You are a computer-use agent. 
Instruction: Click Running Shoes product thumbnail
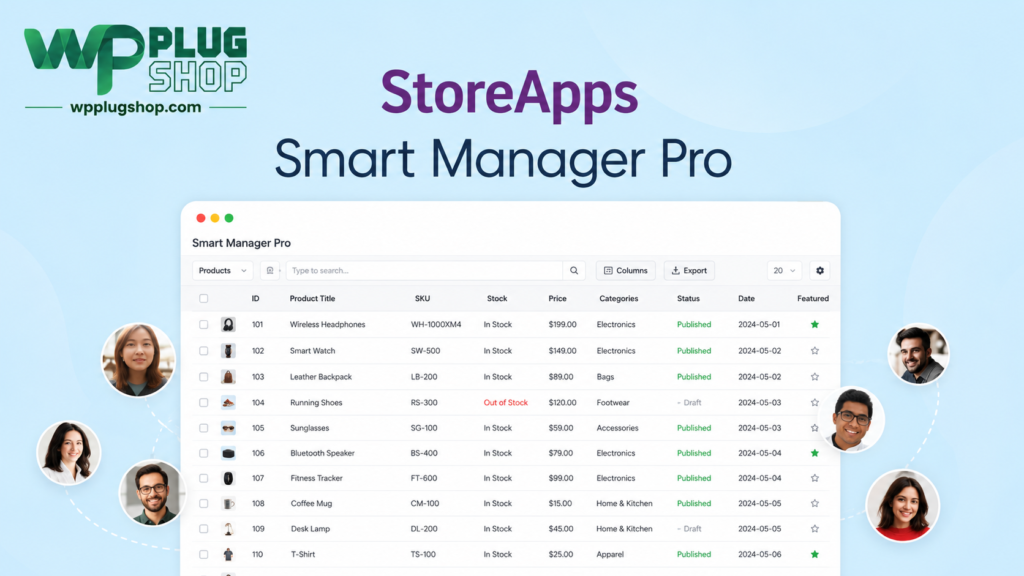228,402
